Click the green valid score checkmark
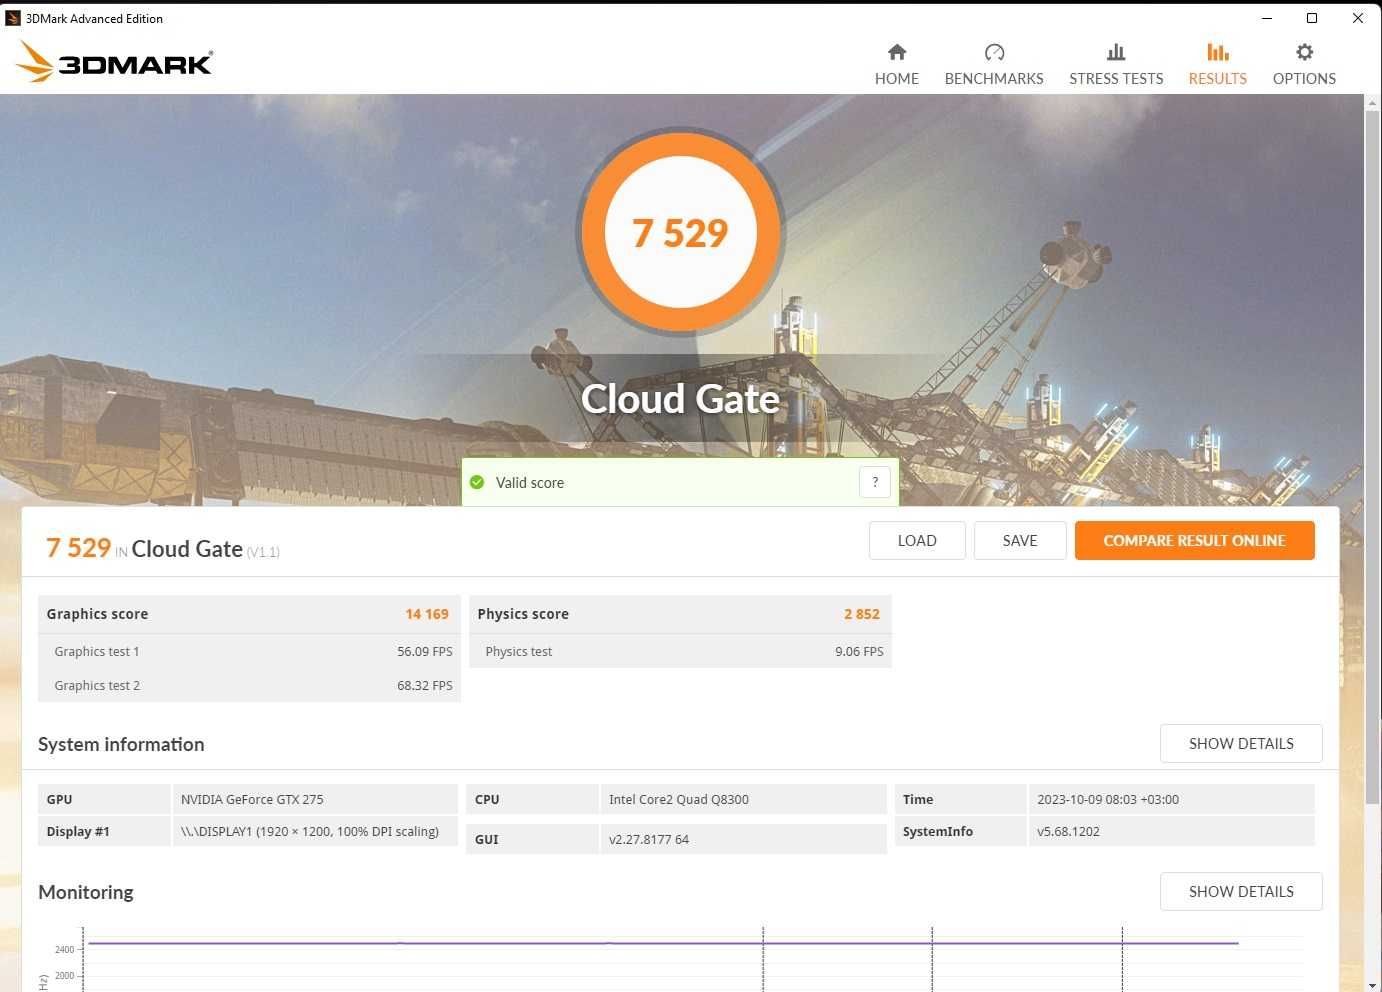This screenshot has width=1382, height=992. 477,482
